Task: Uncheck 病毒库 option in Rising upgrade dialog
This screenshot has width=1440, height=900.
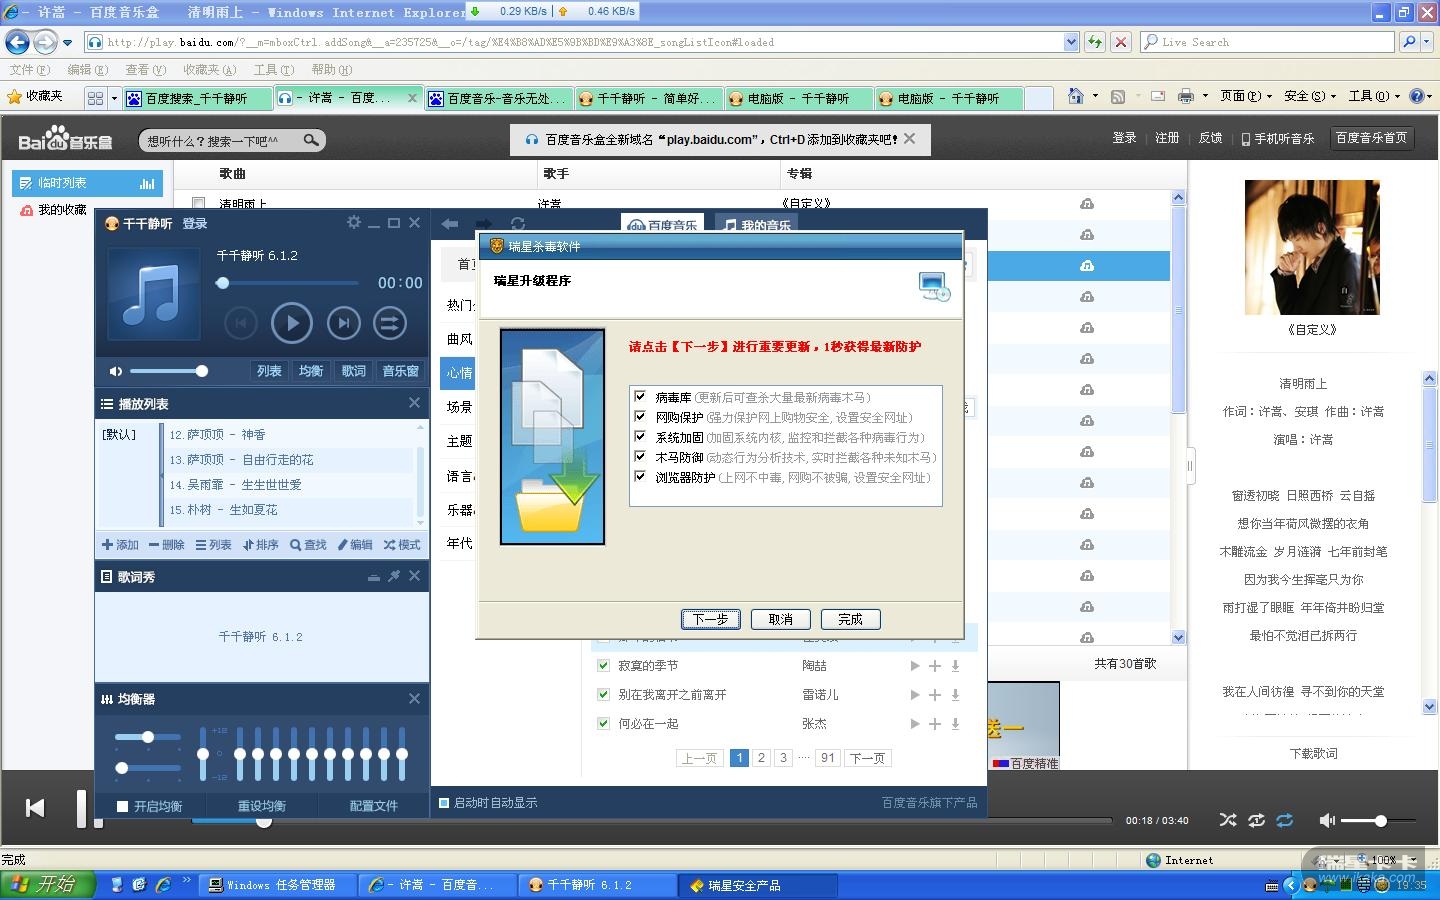Action: (640, 396)
